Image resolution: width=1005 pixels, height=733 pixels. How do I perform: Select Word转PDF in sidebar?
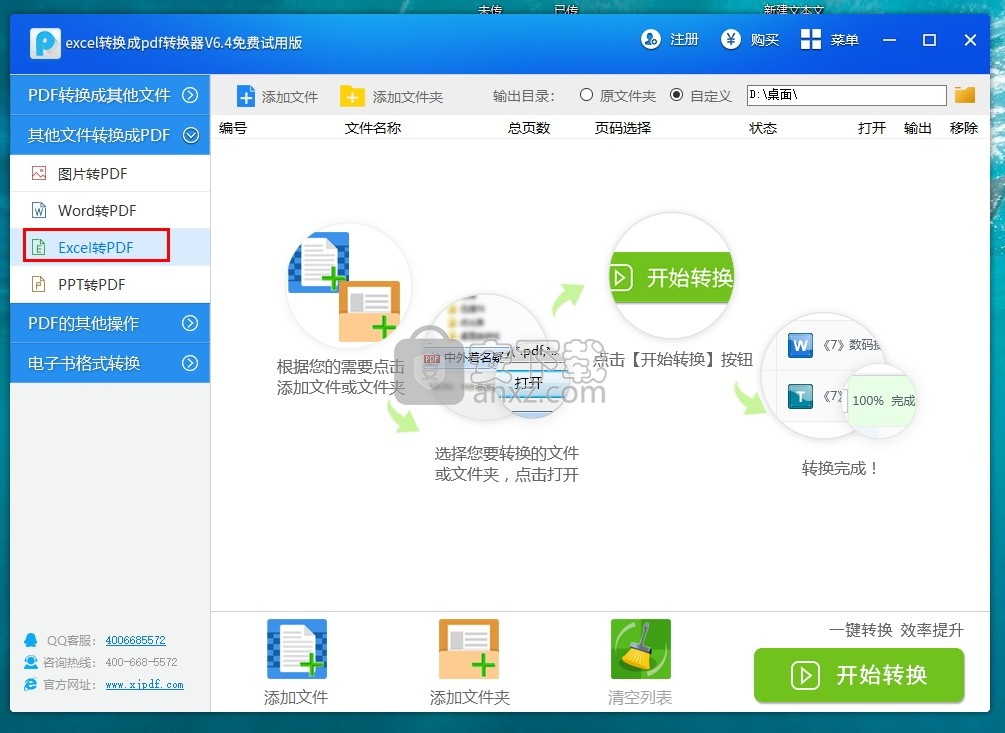[x=110, y=210]
